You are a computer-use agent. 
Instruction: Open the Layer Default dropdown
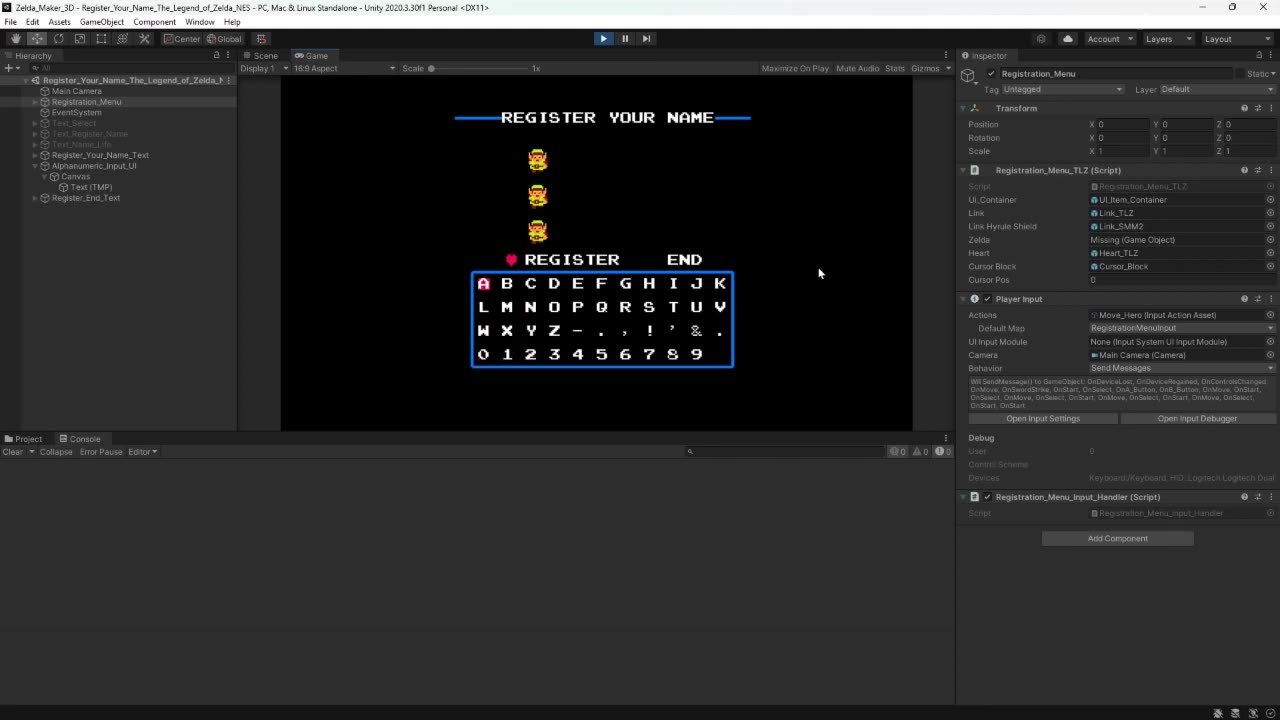coord(1218,90)
